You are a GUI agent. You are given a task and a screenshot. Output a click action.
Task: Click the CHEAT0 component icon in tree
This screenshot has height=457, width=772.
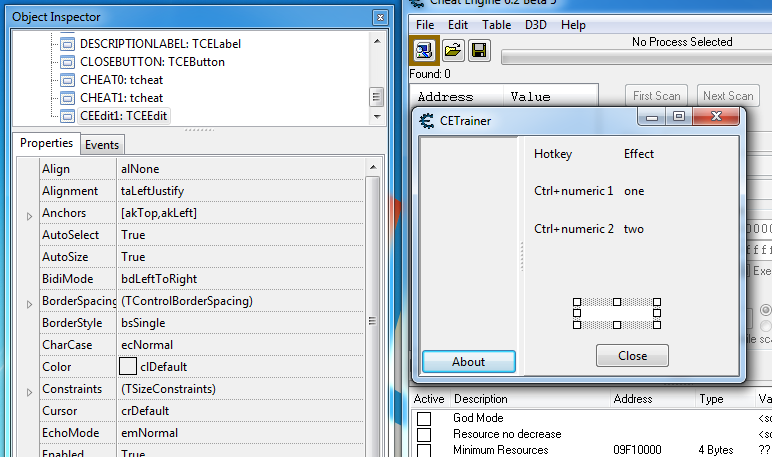click(x=67, y=80)
